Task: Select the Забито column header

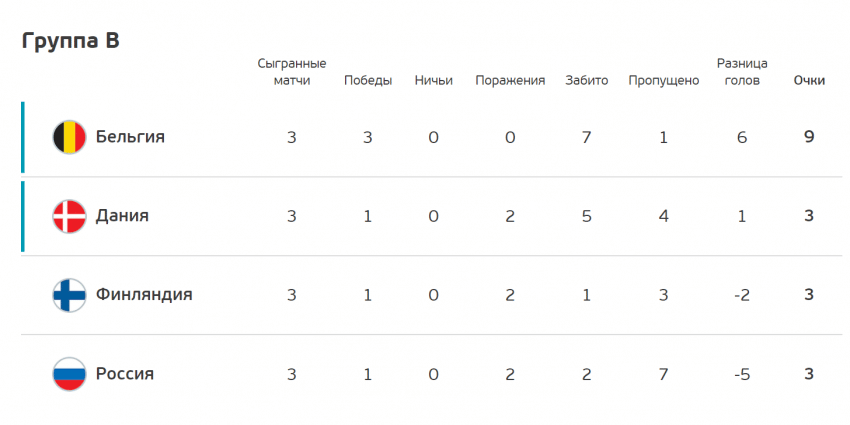Action: pos(587,81)
